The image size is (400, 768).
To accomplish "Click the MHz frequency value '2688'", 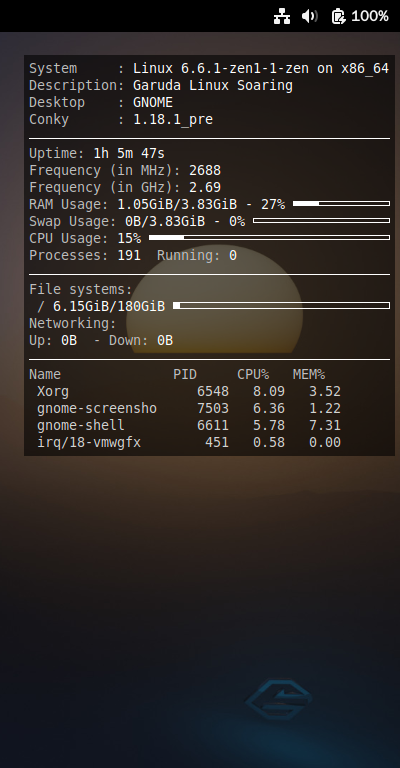I will click(x=205, y=170).
